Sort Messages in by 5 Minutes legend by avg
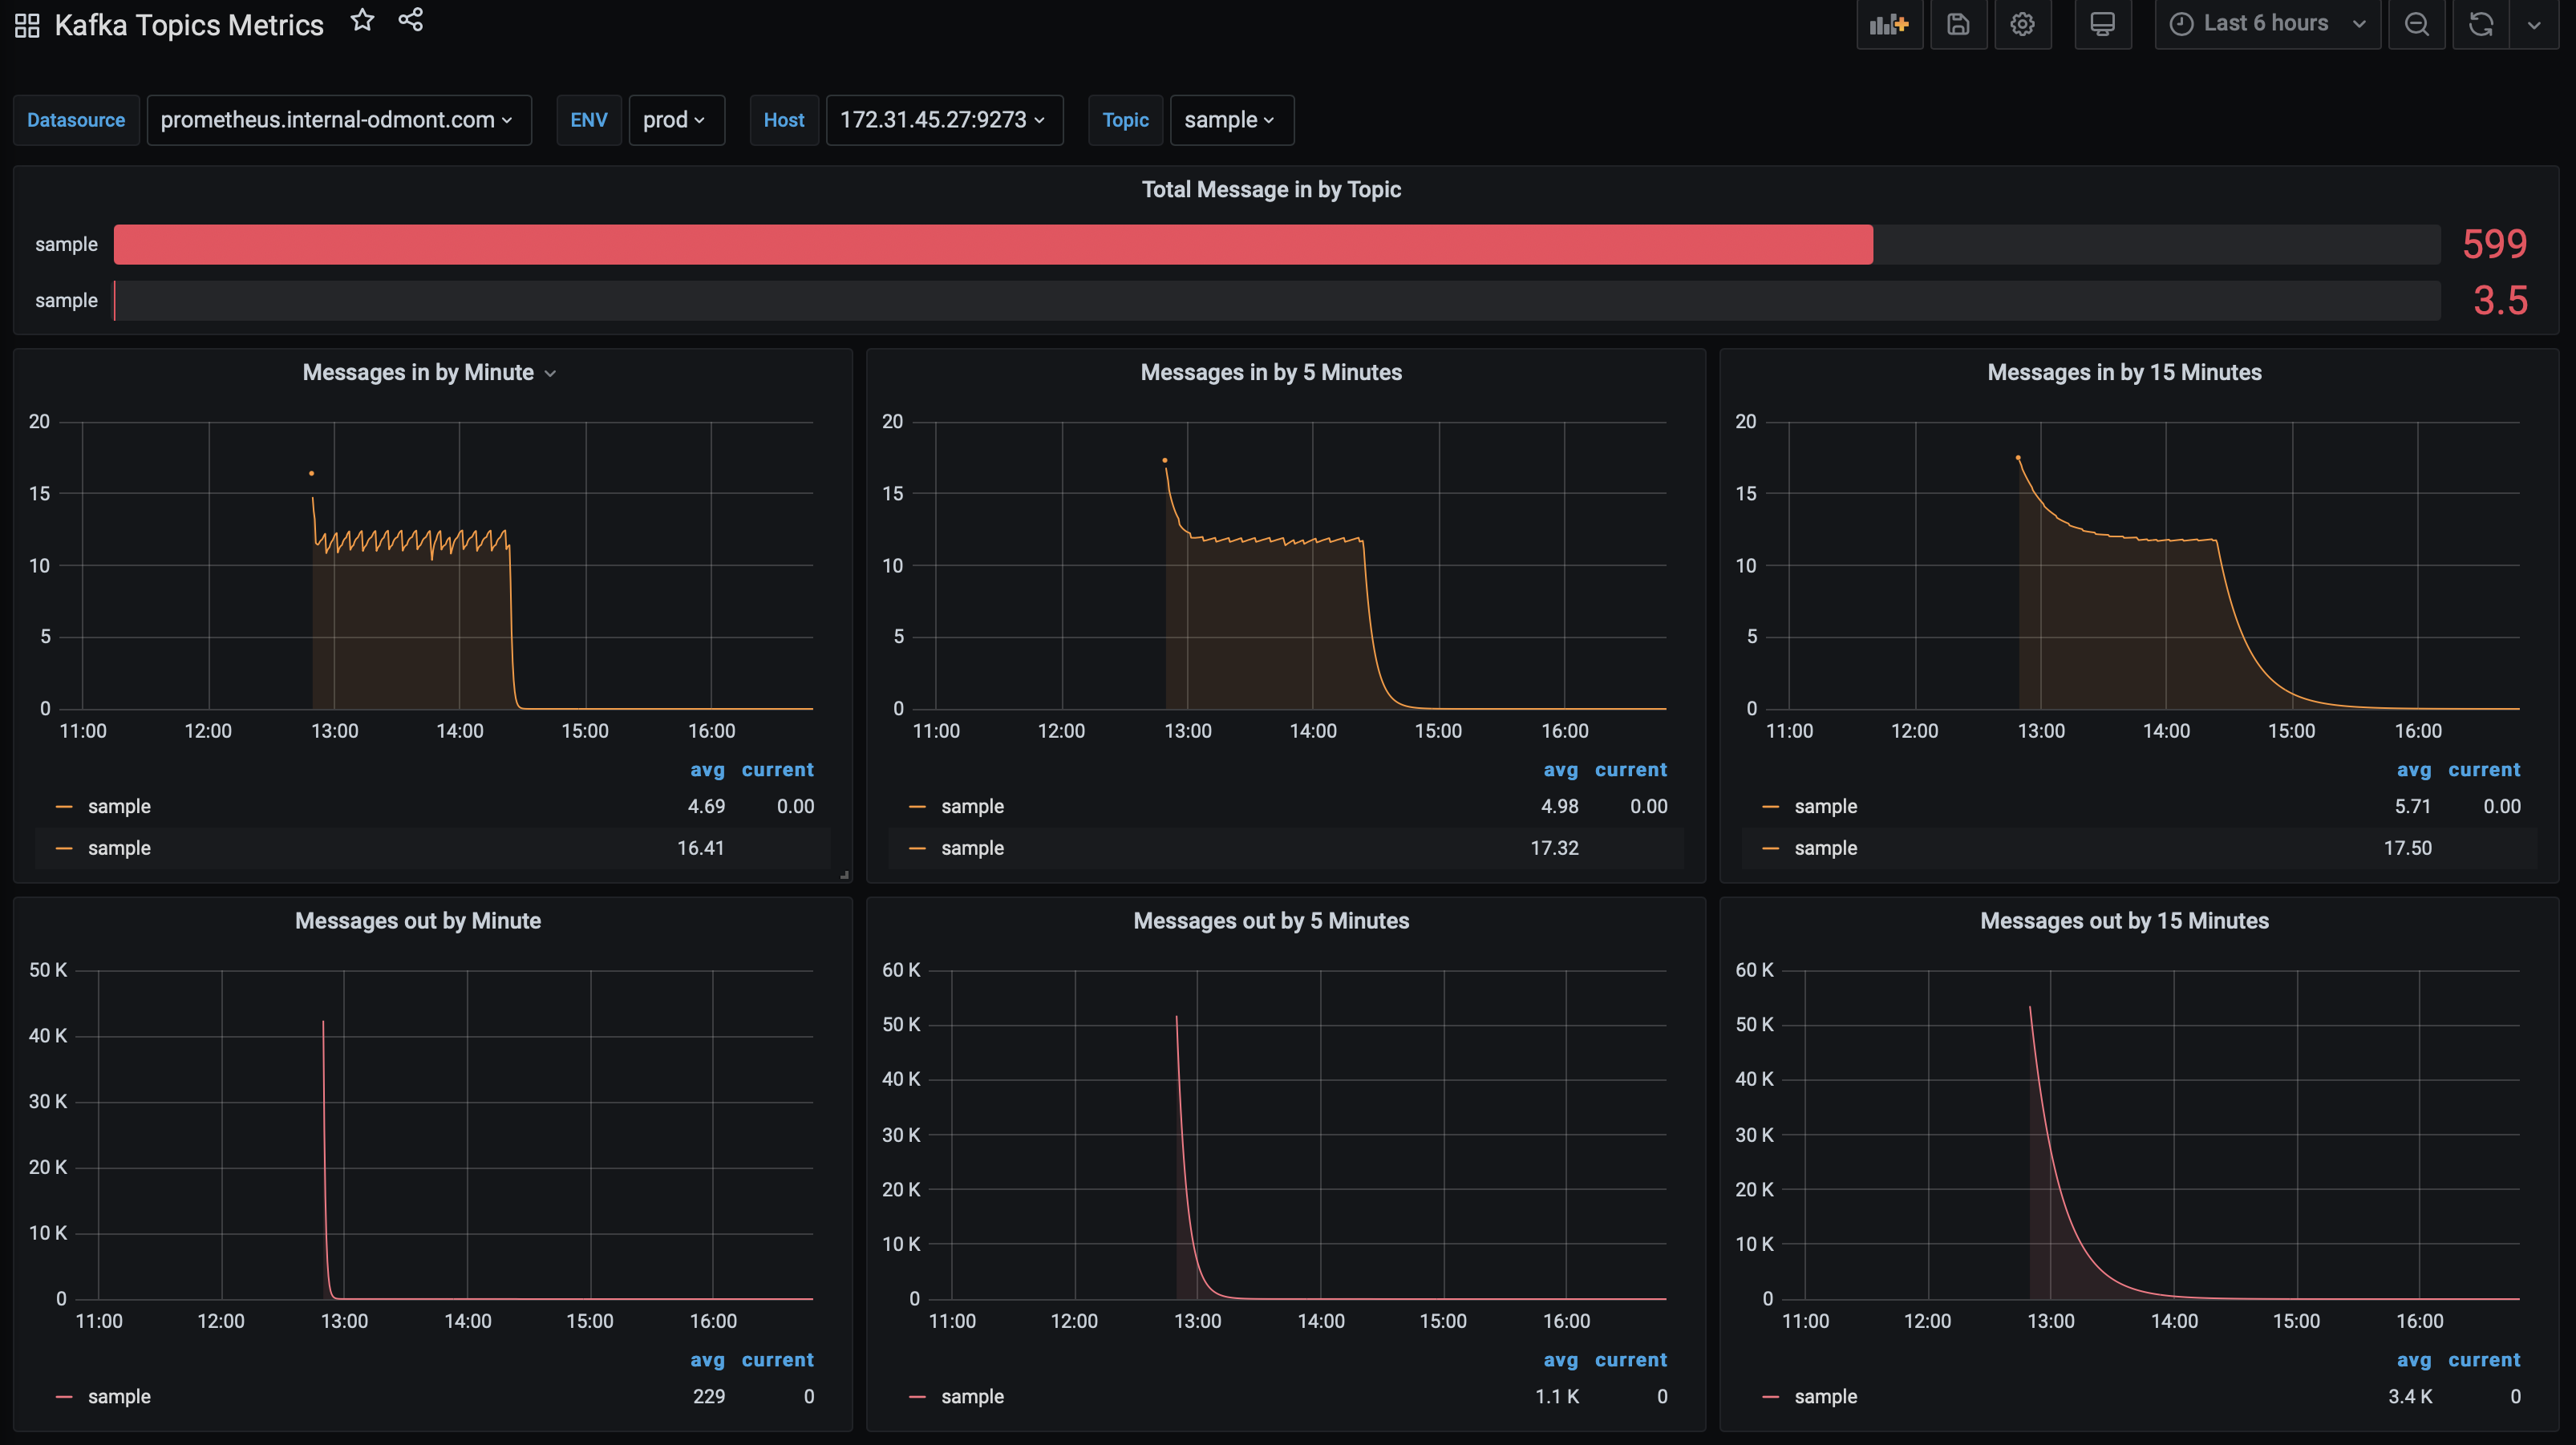The height and width of the screenshot is (1445, 2576). (x=1559, y=770)
